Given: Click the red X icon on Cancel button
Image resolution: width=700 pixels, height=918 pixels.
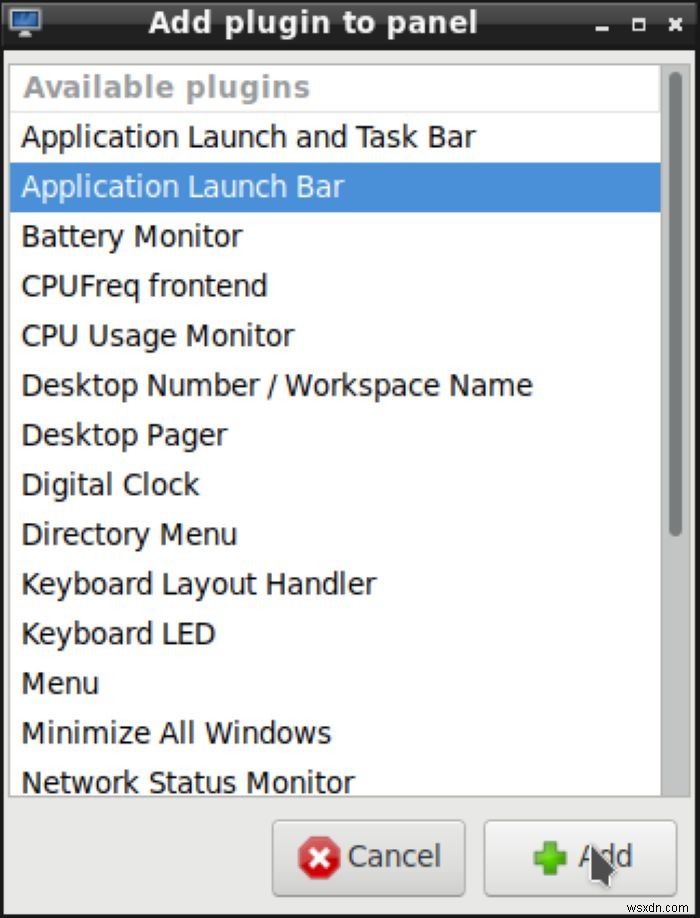Looking at the screenshot, I should [320, 858].
